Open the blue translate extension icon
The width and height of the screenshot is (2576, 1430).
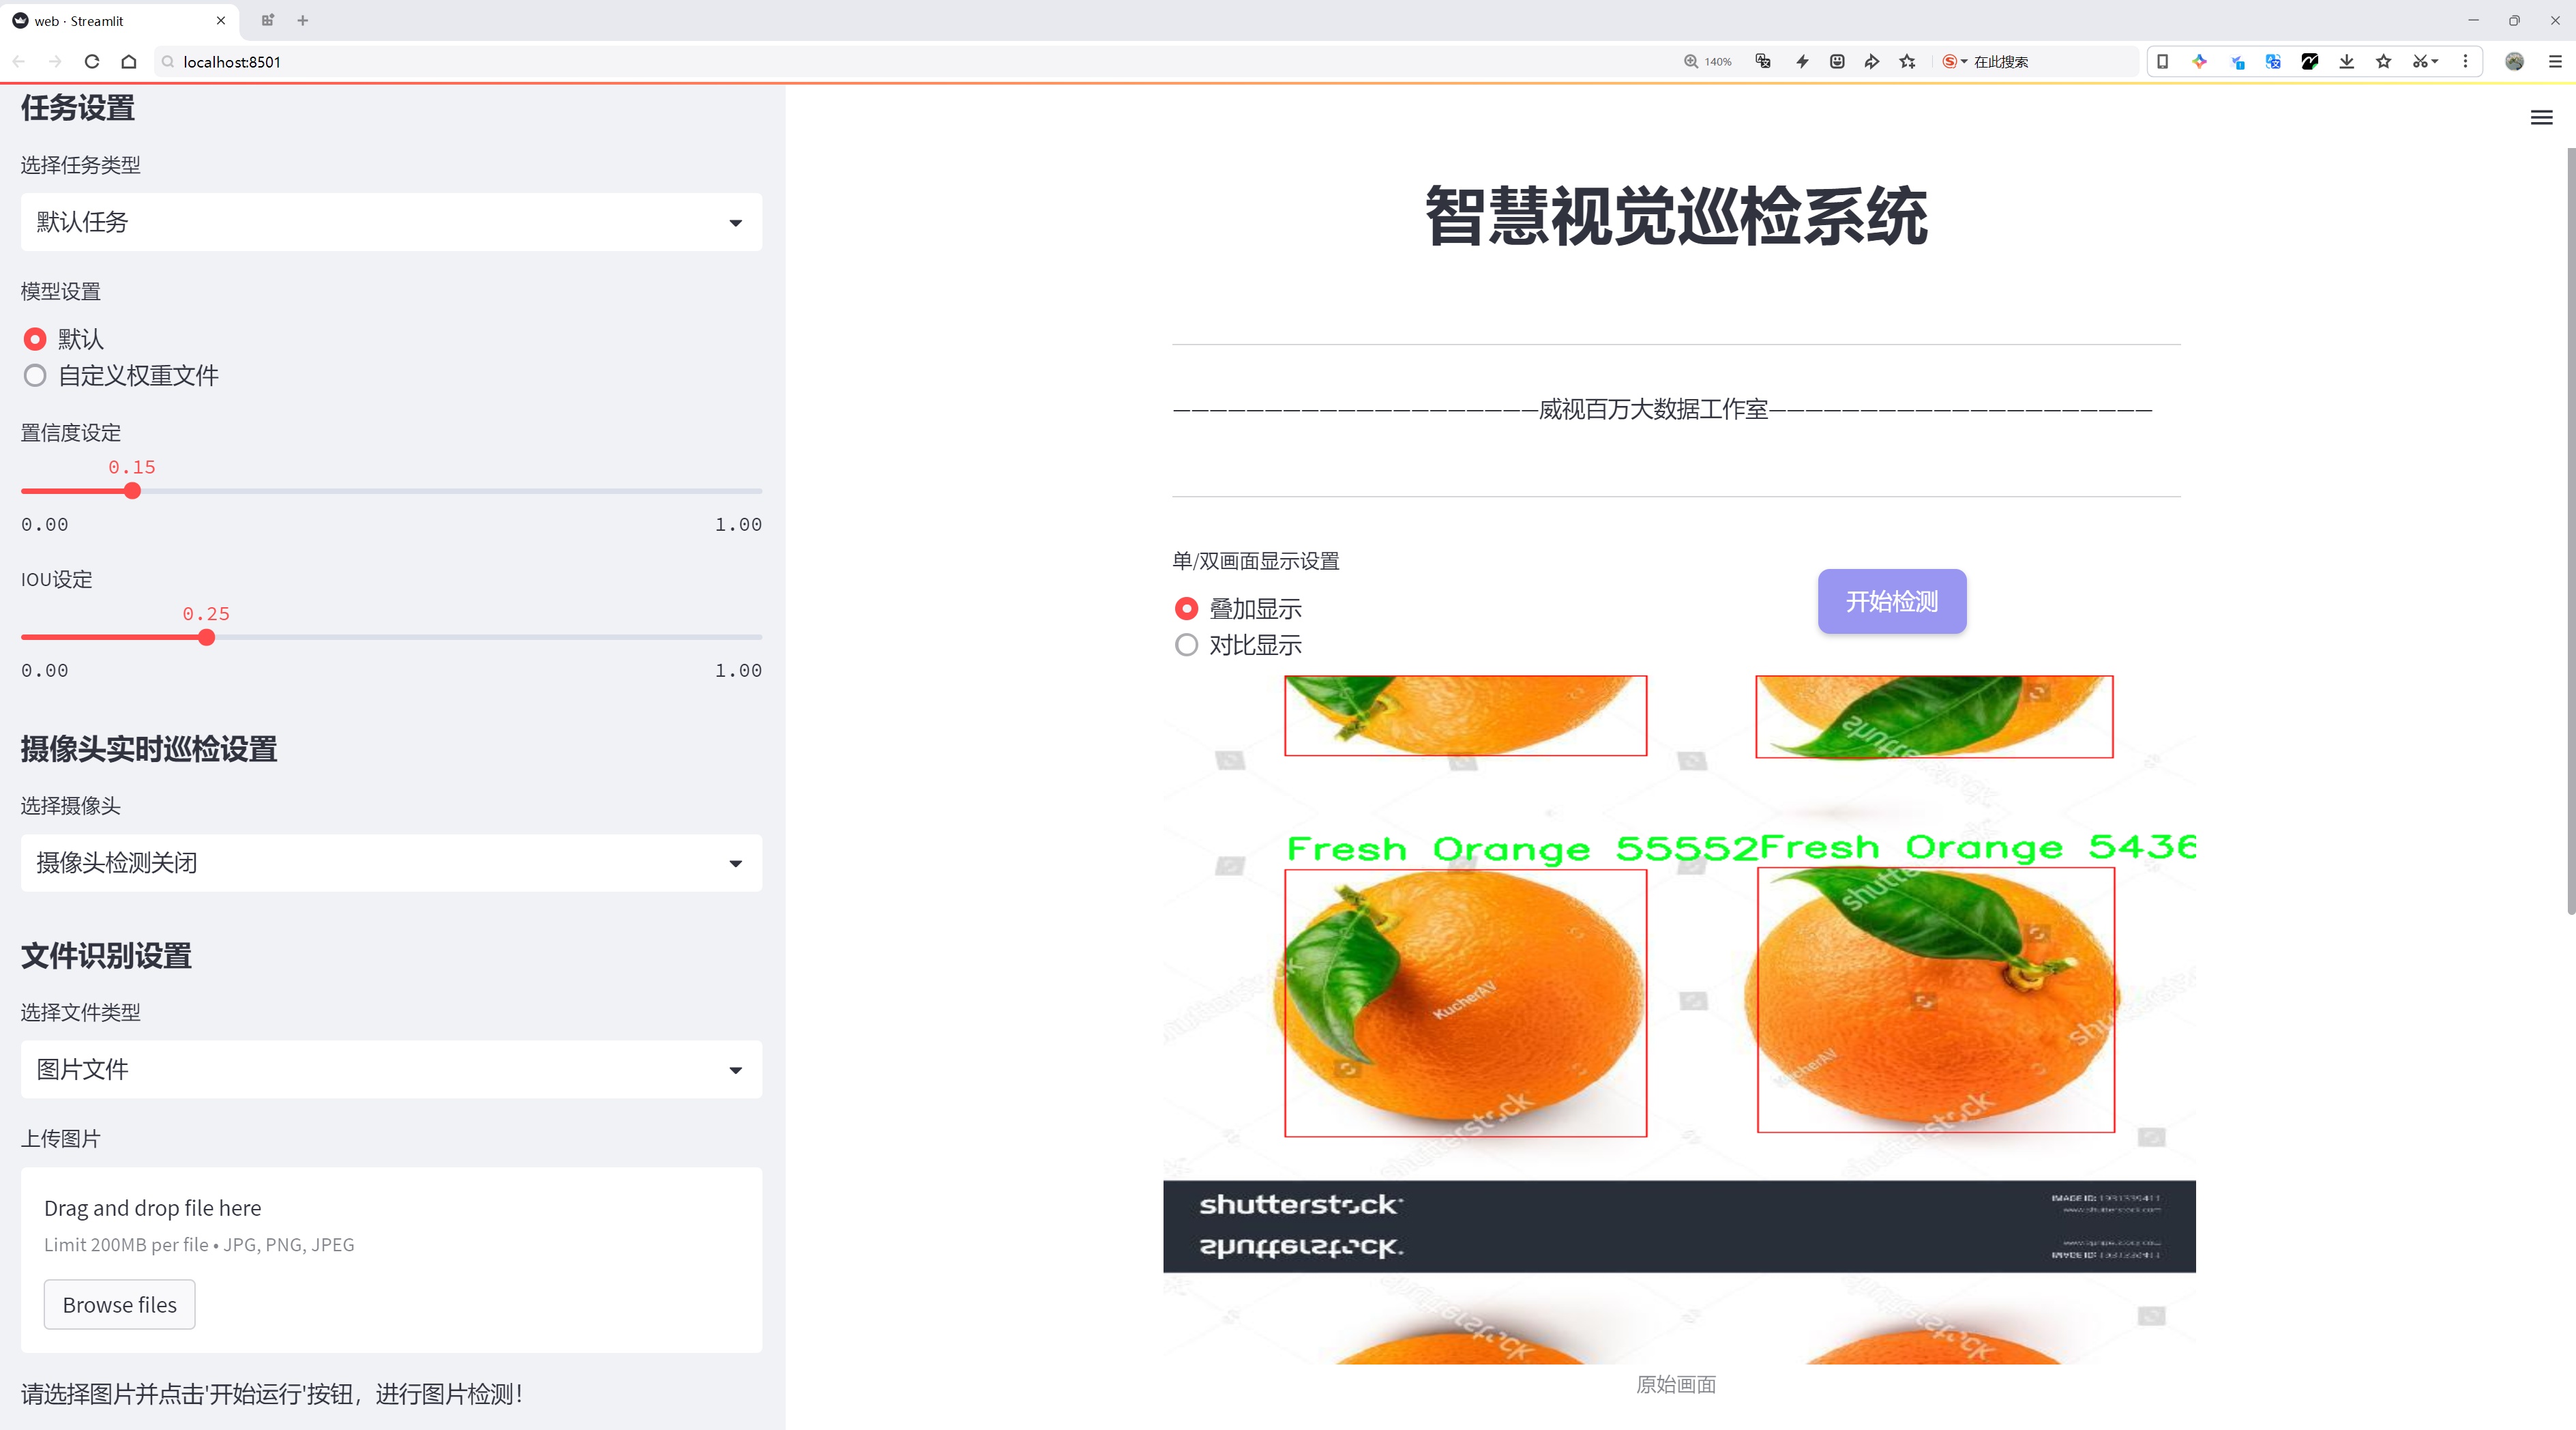(x=2273, y=61)
